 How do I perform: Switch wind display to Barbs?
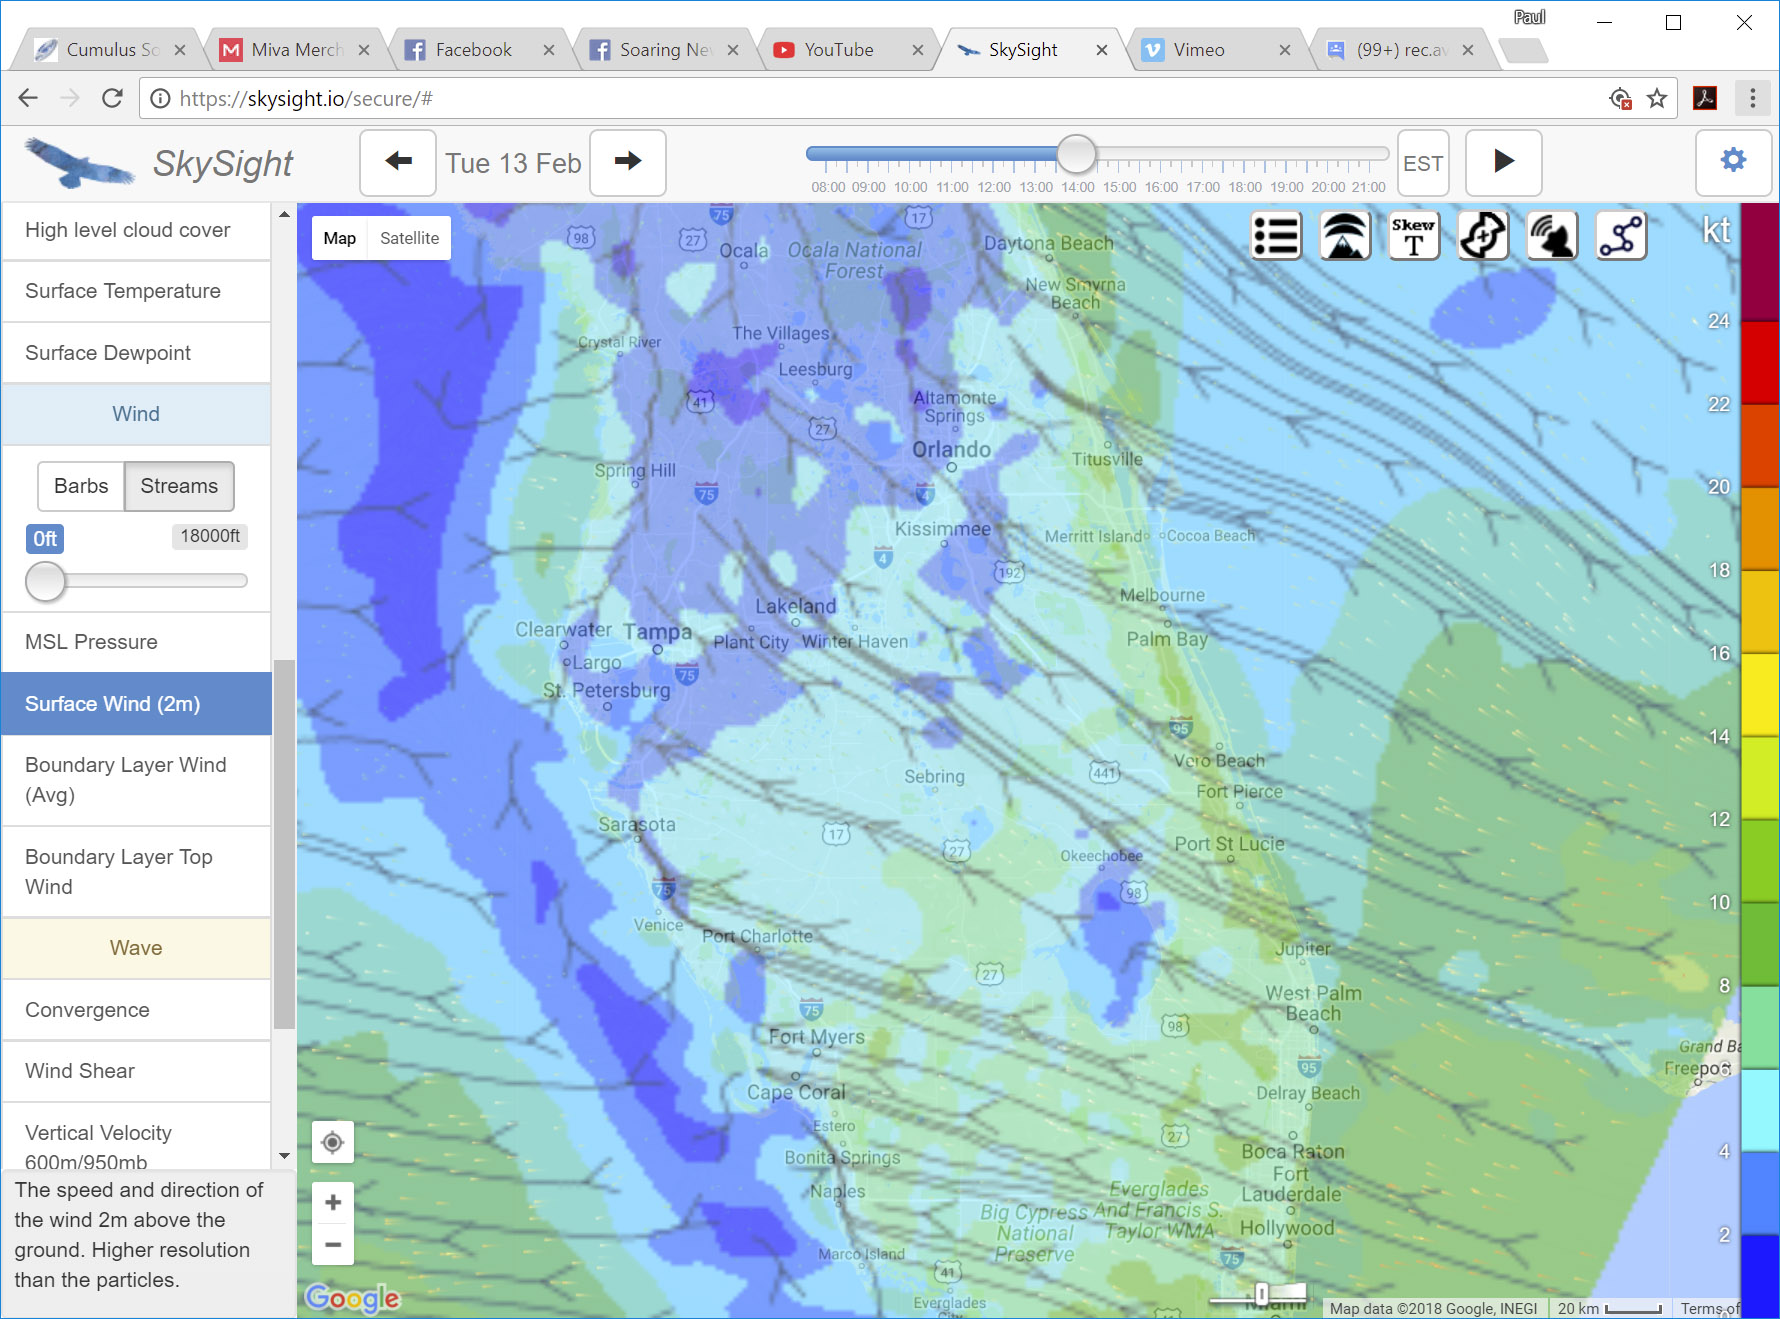pos(81,486)
